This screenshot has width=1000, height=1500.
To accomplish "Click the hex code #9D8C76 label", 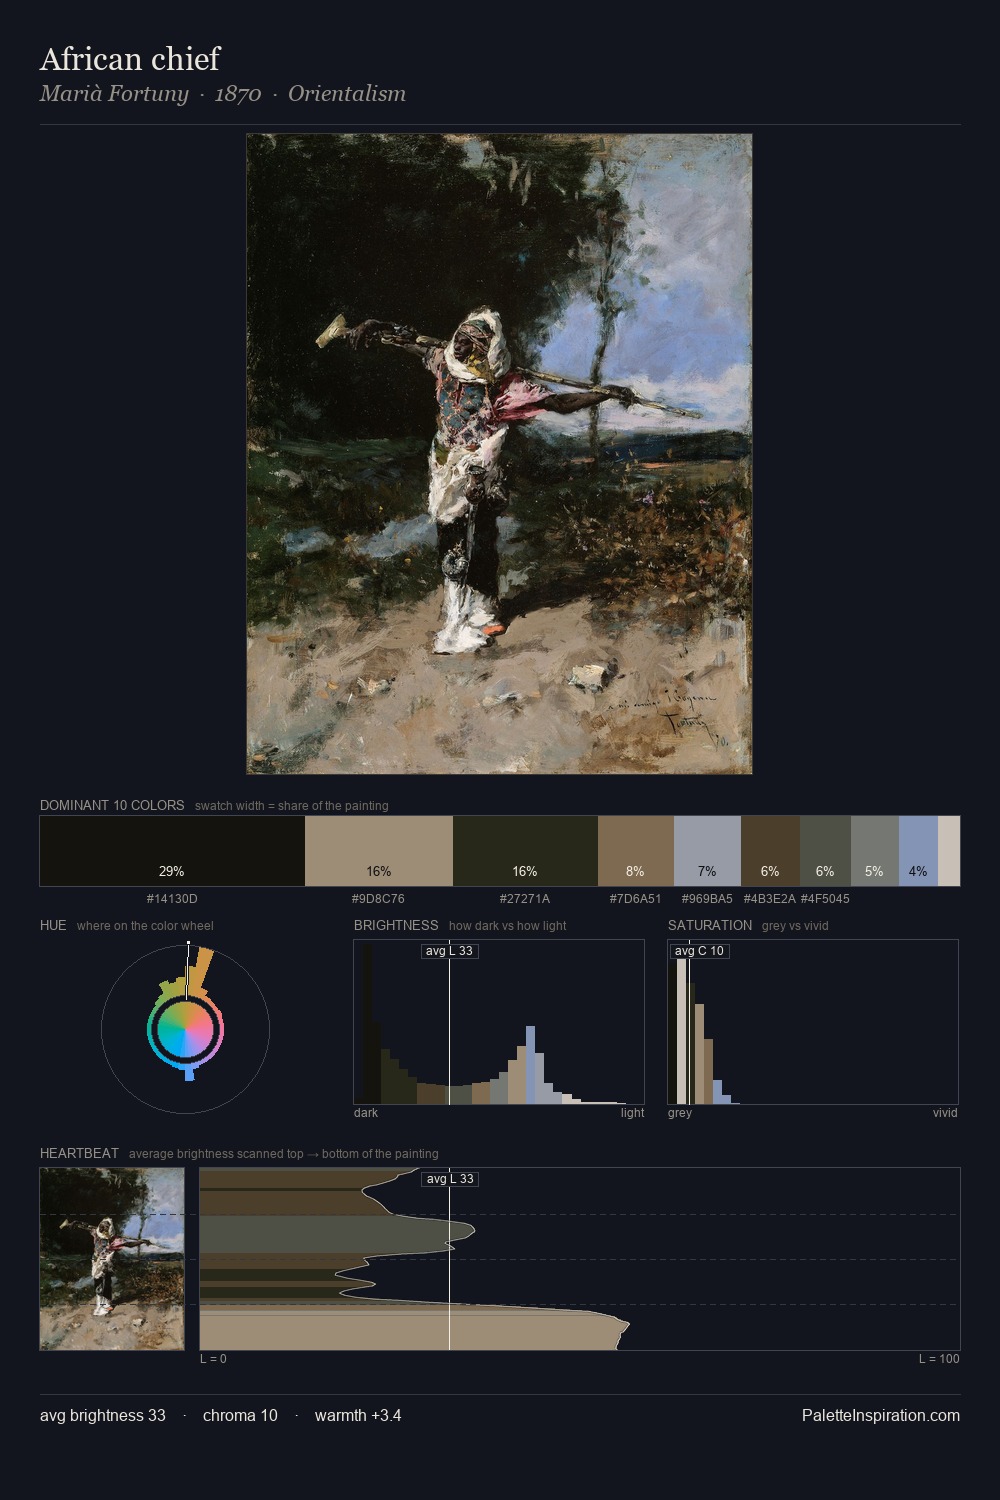I will point(378,899).
